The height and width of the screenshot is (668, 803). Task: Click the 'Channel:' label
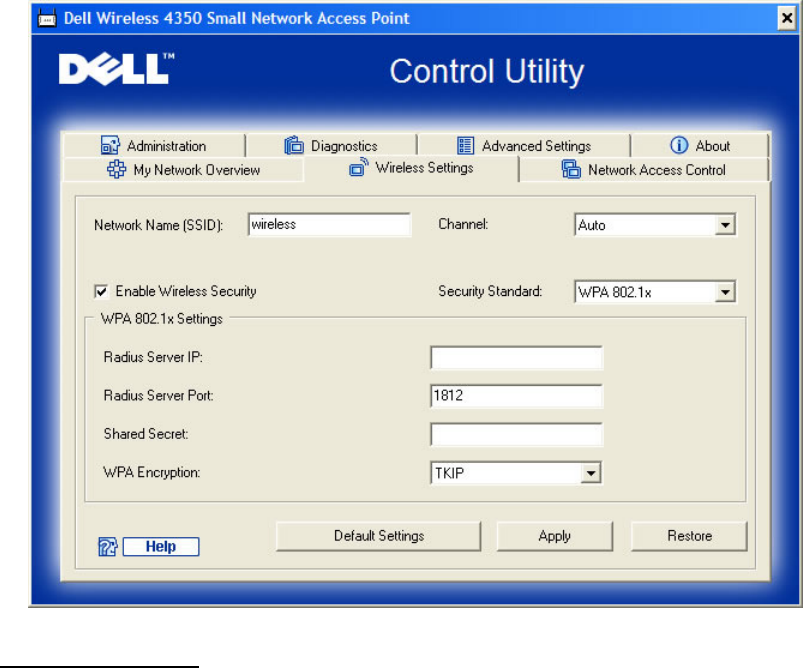click(x=463, y=224)
